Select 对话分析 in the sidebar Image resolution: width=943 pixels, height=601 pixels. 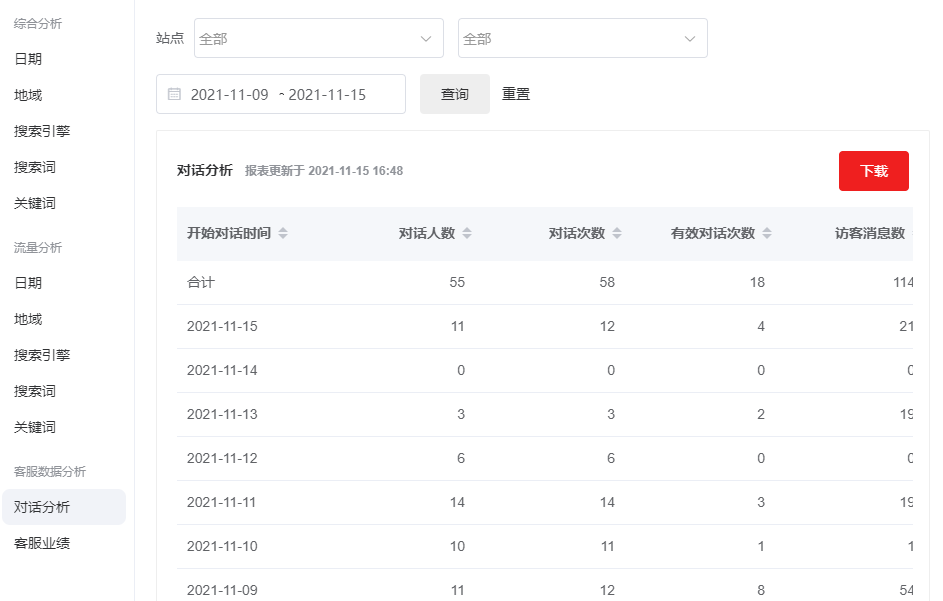coord(42,507)
